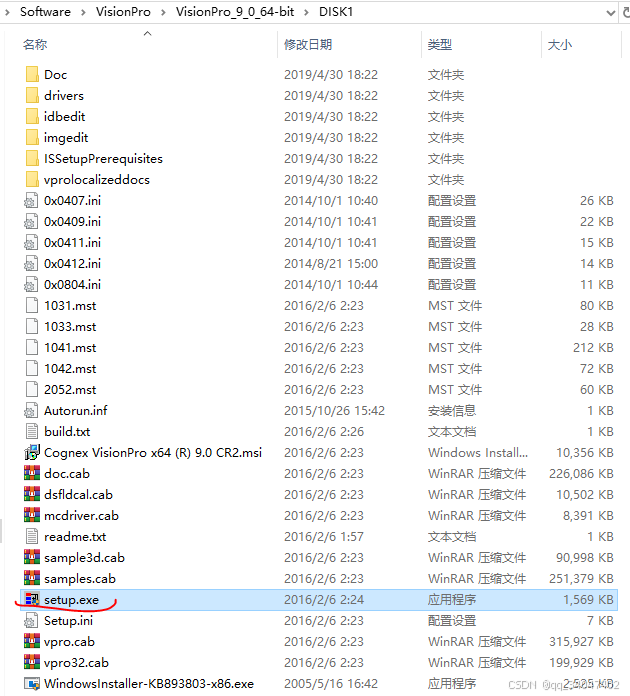Viewport: 630px width, 696px height.
Task: Click the WindowsInstaller-KB893803-x86.exe icon
Action: click(x=32, y=684)
